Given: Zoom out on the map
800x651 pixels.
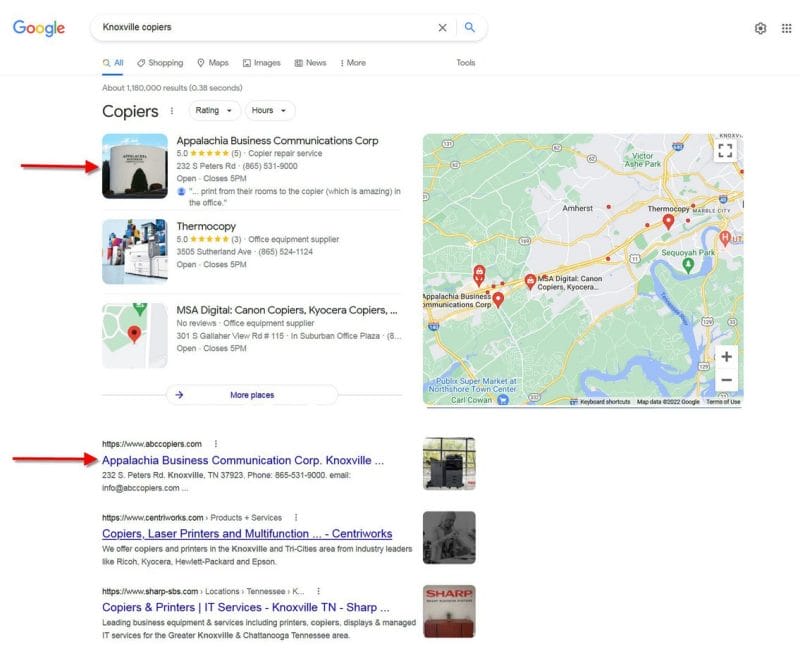Looking at the screenshot, I should click(727, 380).
